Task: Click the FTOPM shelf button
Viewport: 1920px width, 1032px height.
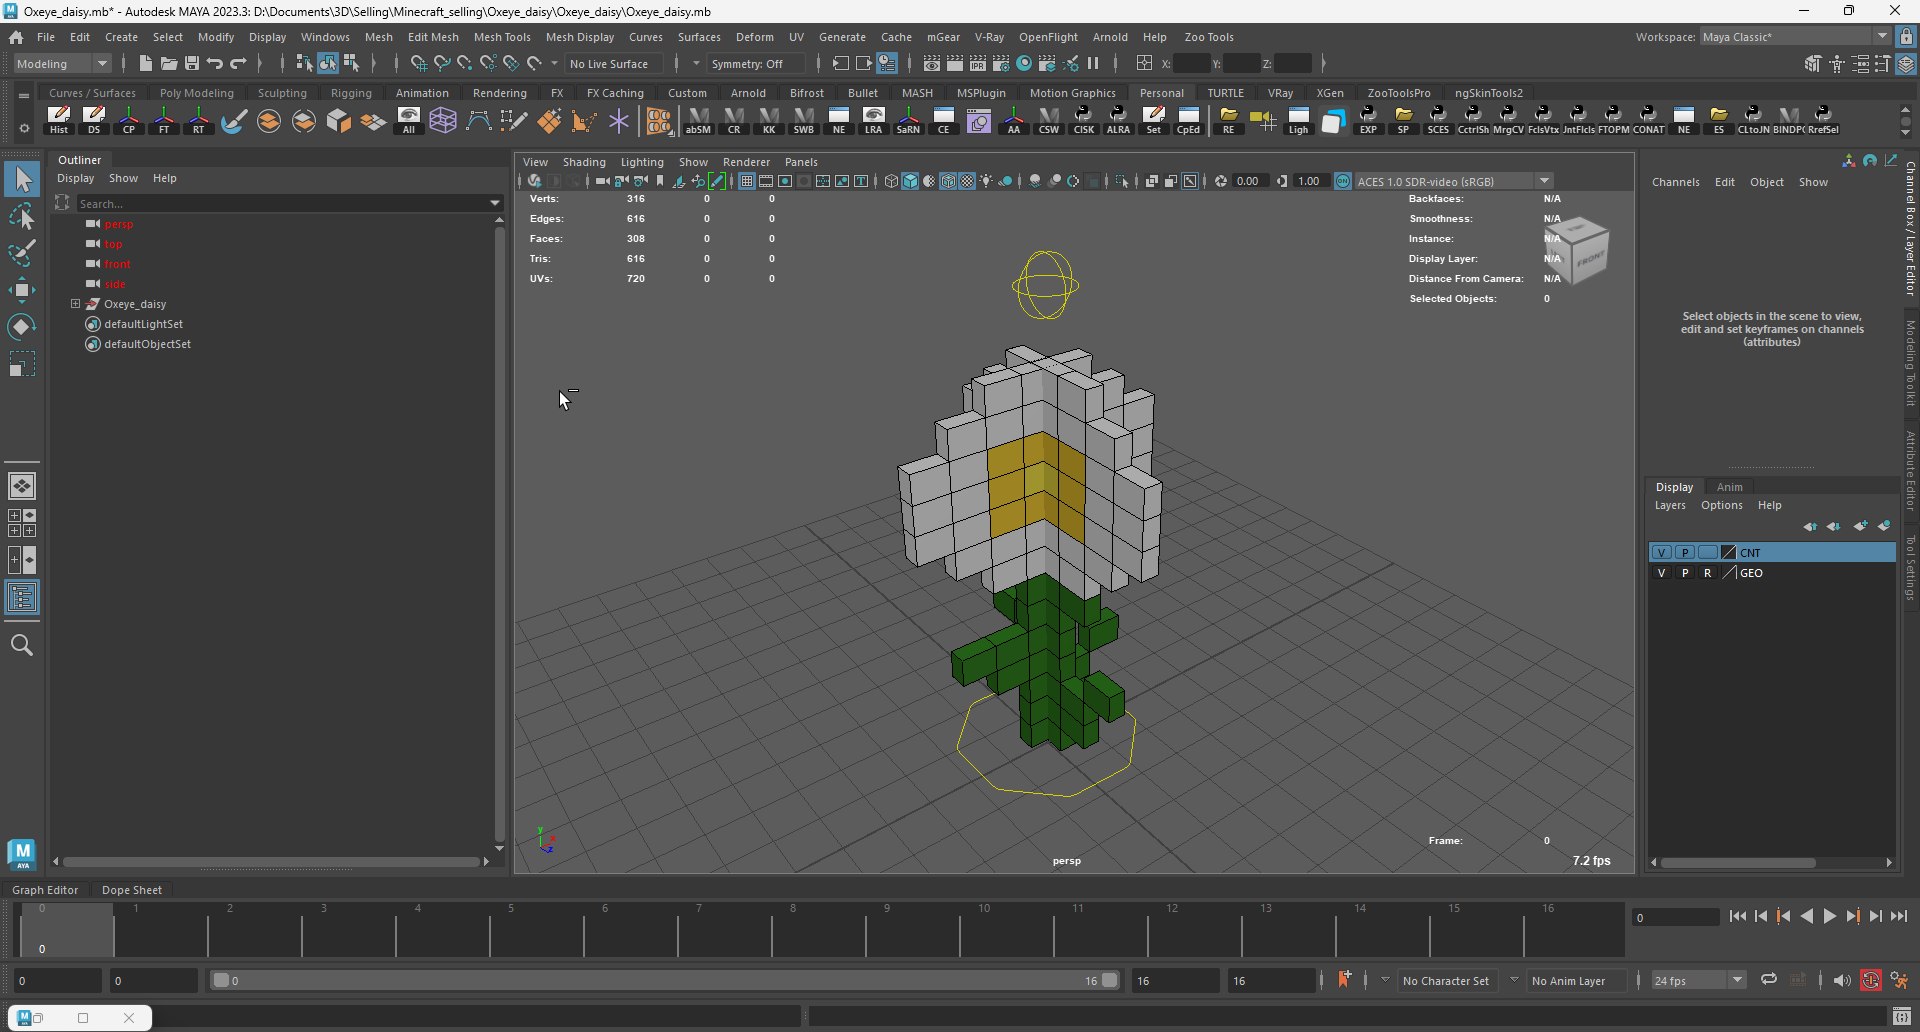Action: (1613, 120)
